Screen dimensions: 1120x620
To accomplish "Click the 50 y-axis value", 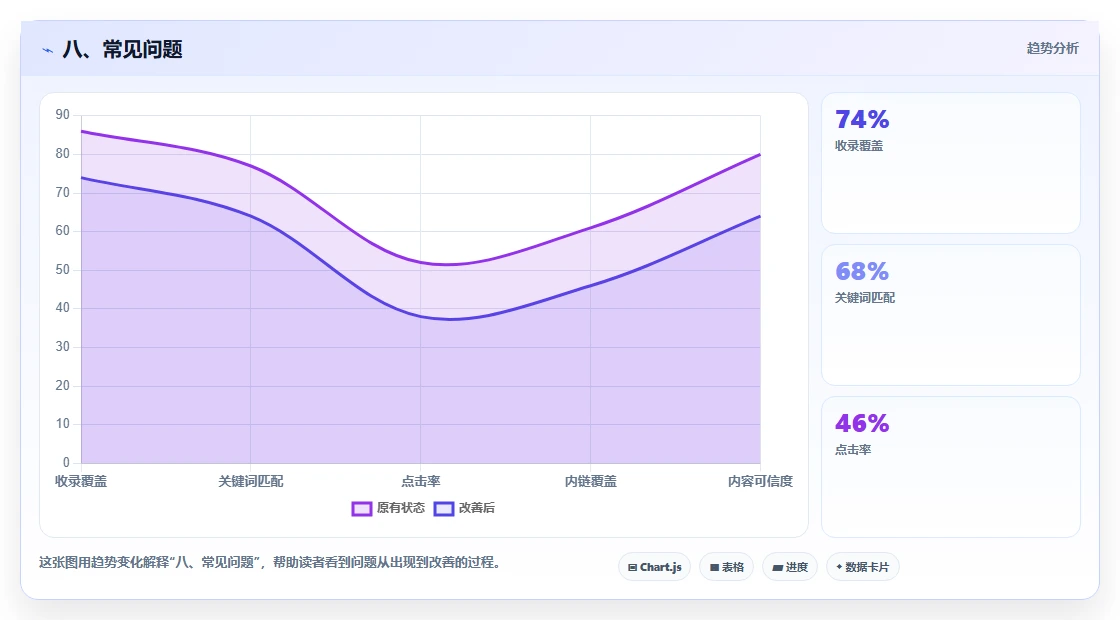I will tap(63, 270).
